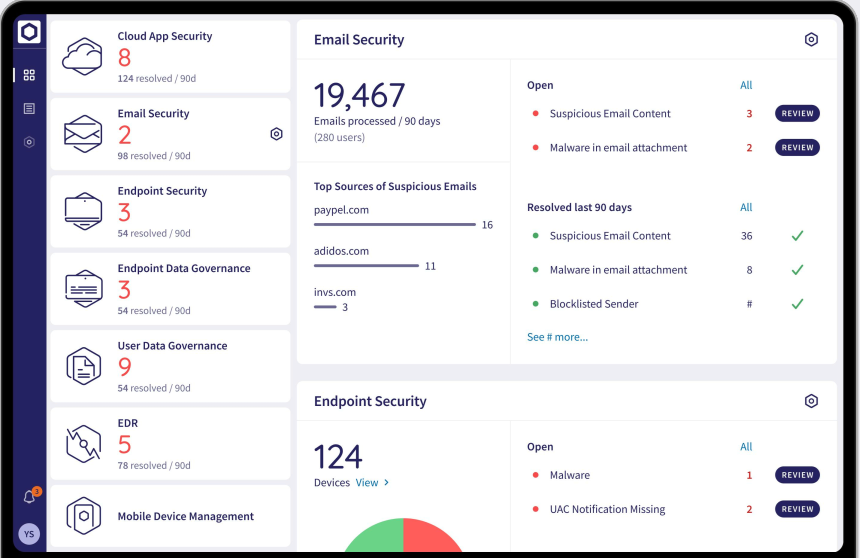Click the settings icon on the Email Security card
The width and height of the screenshot is (860, 558).
tap(276, 134)
